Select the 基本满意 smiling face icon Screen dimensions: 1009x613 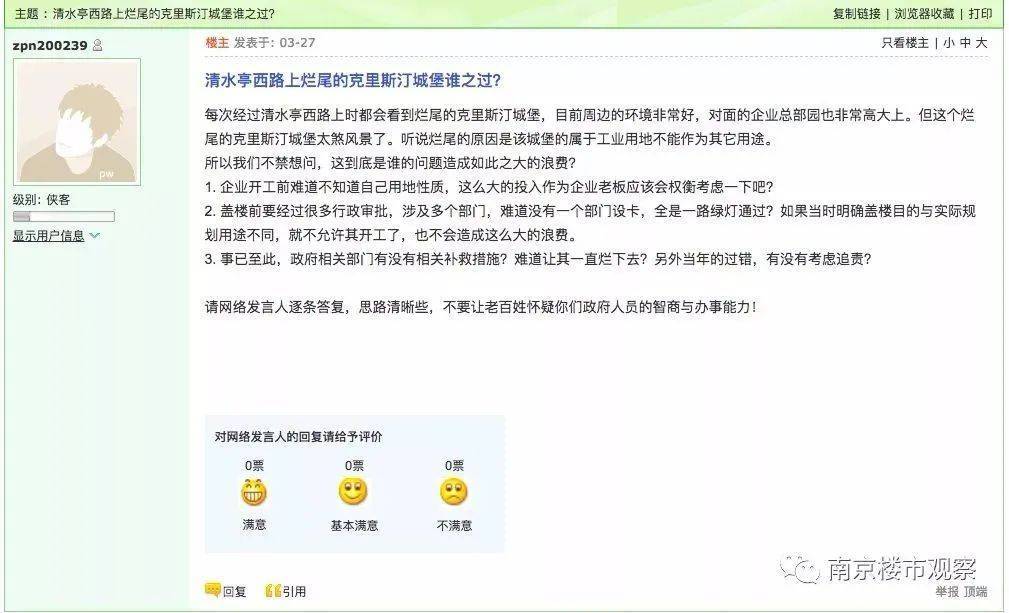pyautogui.click(x=353, y=491)
